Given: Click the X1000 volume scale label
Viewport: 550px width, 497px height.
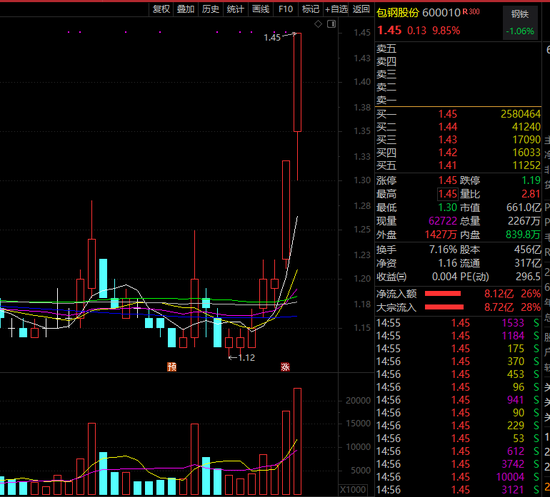Looking at the screenshot, I should (353, 490).
